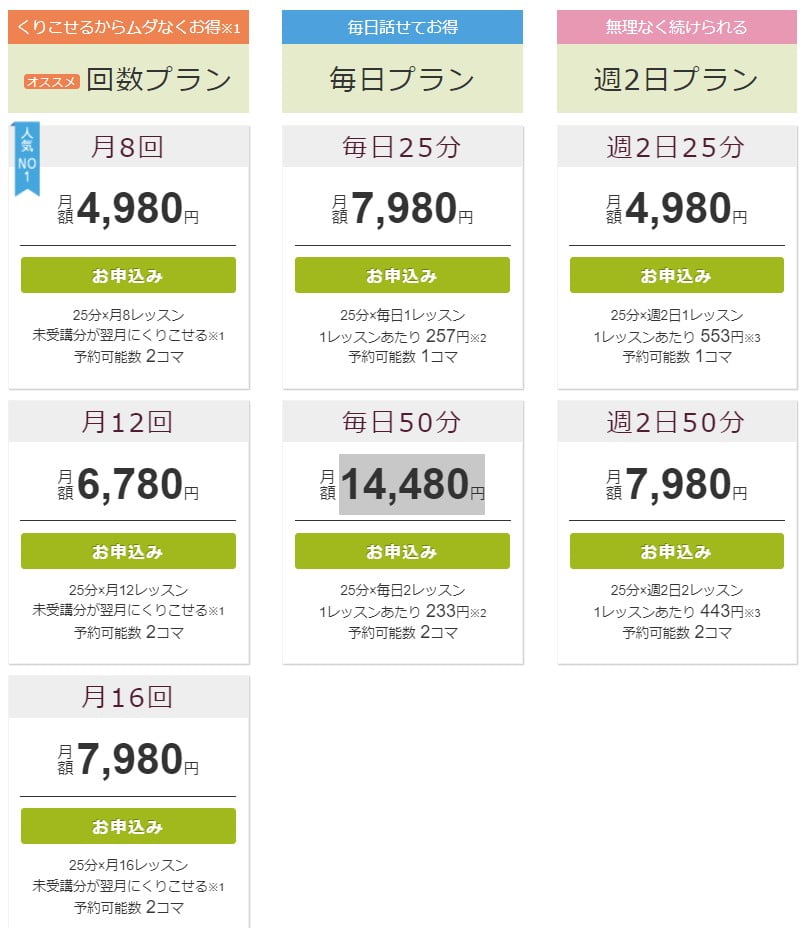The height and width of the screenshot is (928, 802).
Task: Click the お申込み button for 週2日25分
Action: (x=676, y=275)
